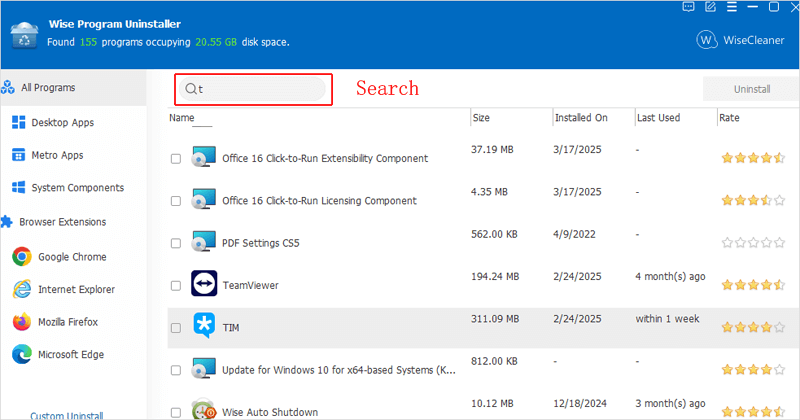Click the 'within 1 week' last used value
This screenshot has height=420, width=800.
point(667,319)
